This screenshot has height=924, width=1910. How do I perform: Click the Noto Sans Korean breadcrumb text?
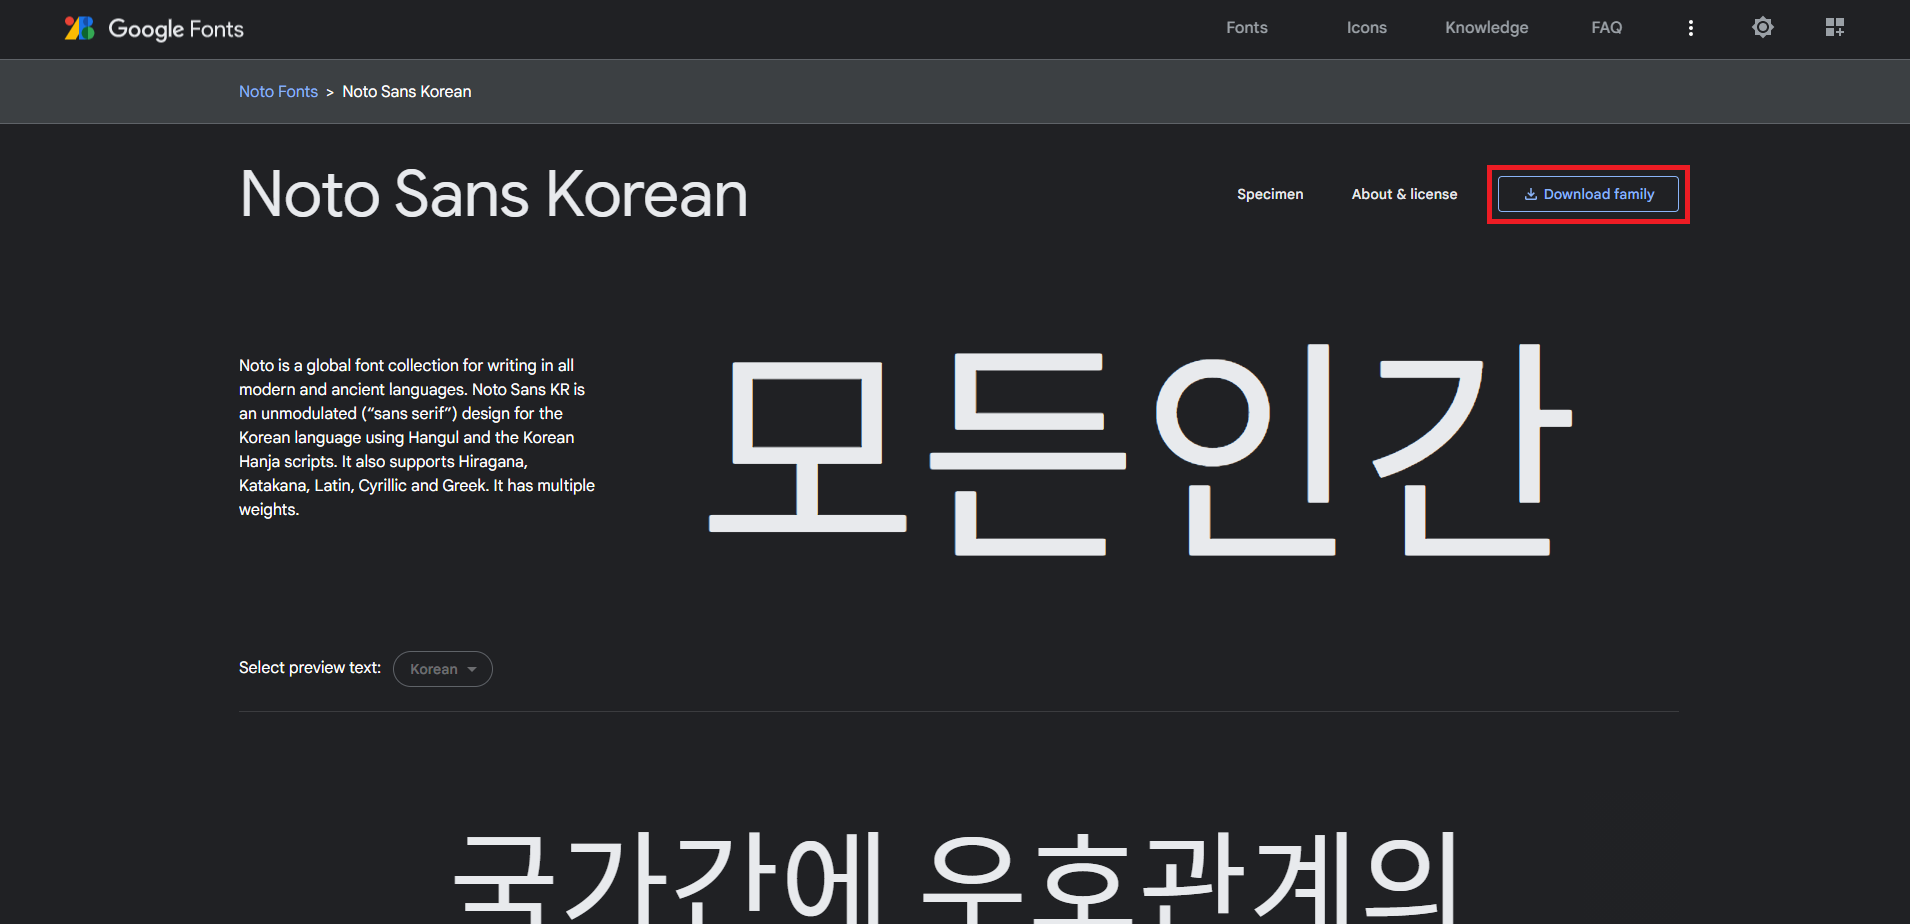click(407, 91)
